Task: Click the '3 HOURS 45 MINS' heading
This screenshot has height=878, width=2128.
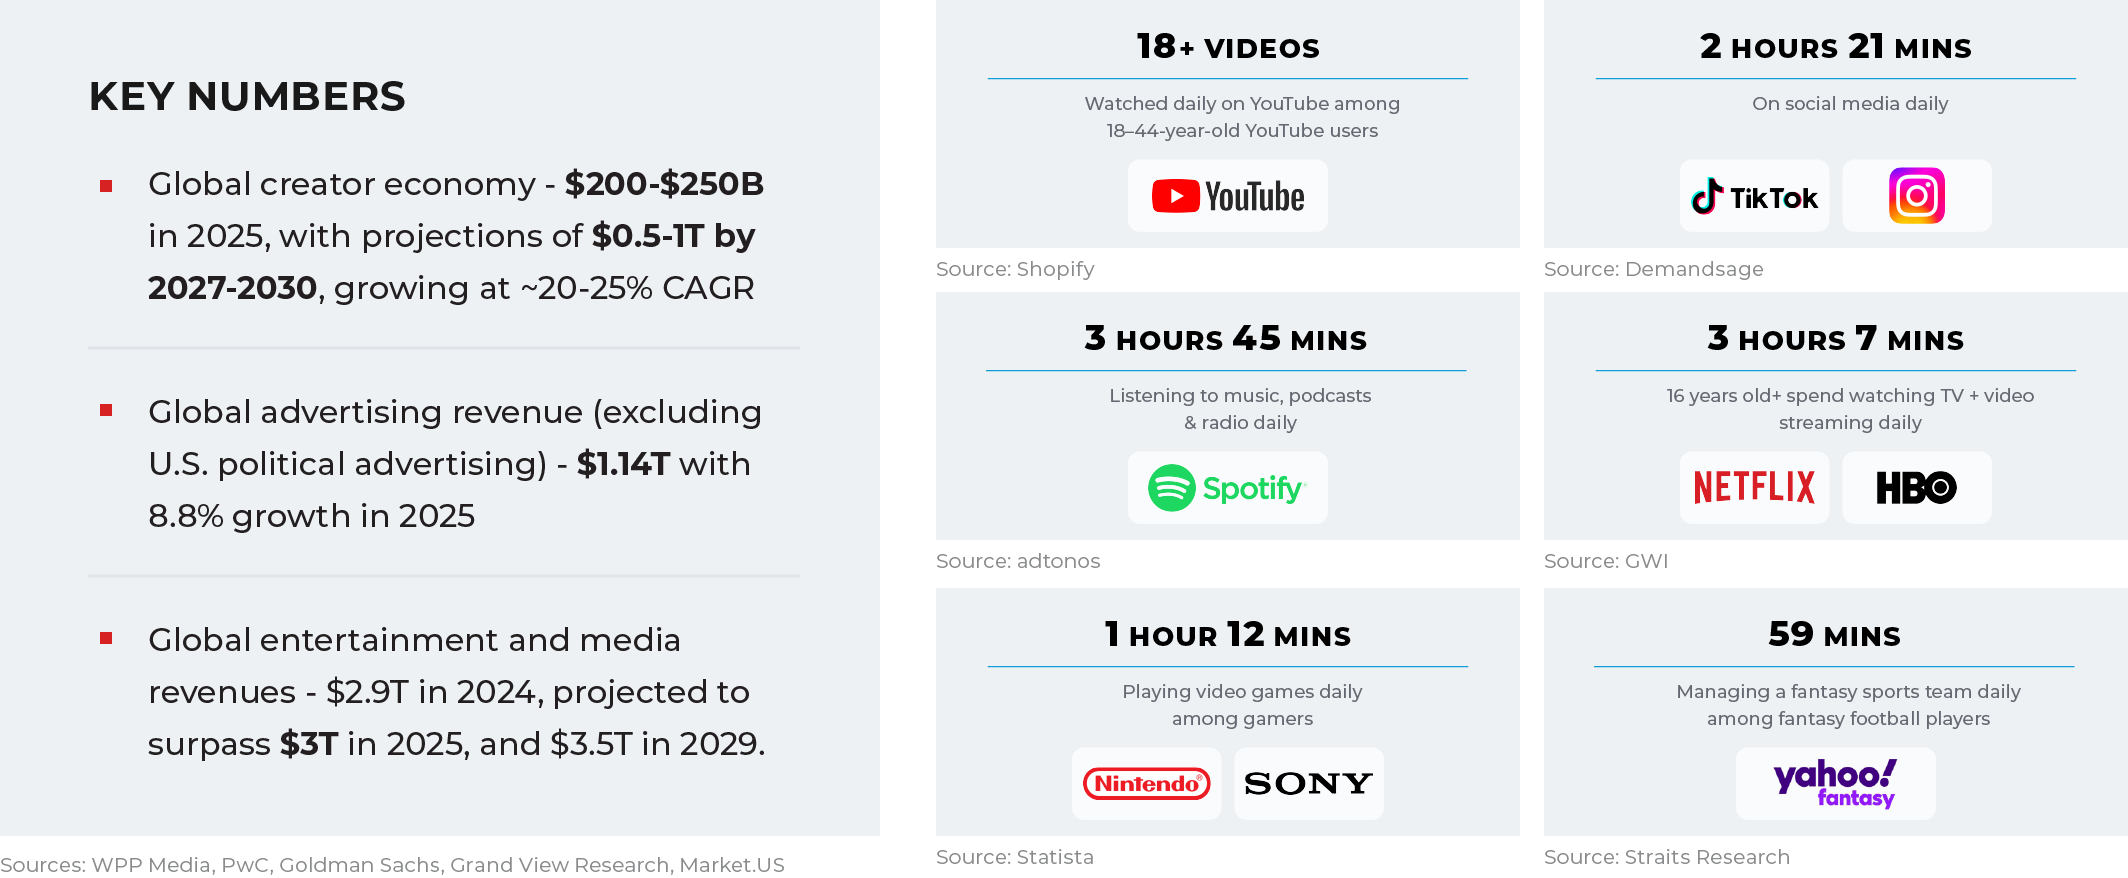Action: pos(1226,339)
